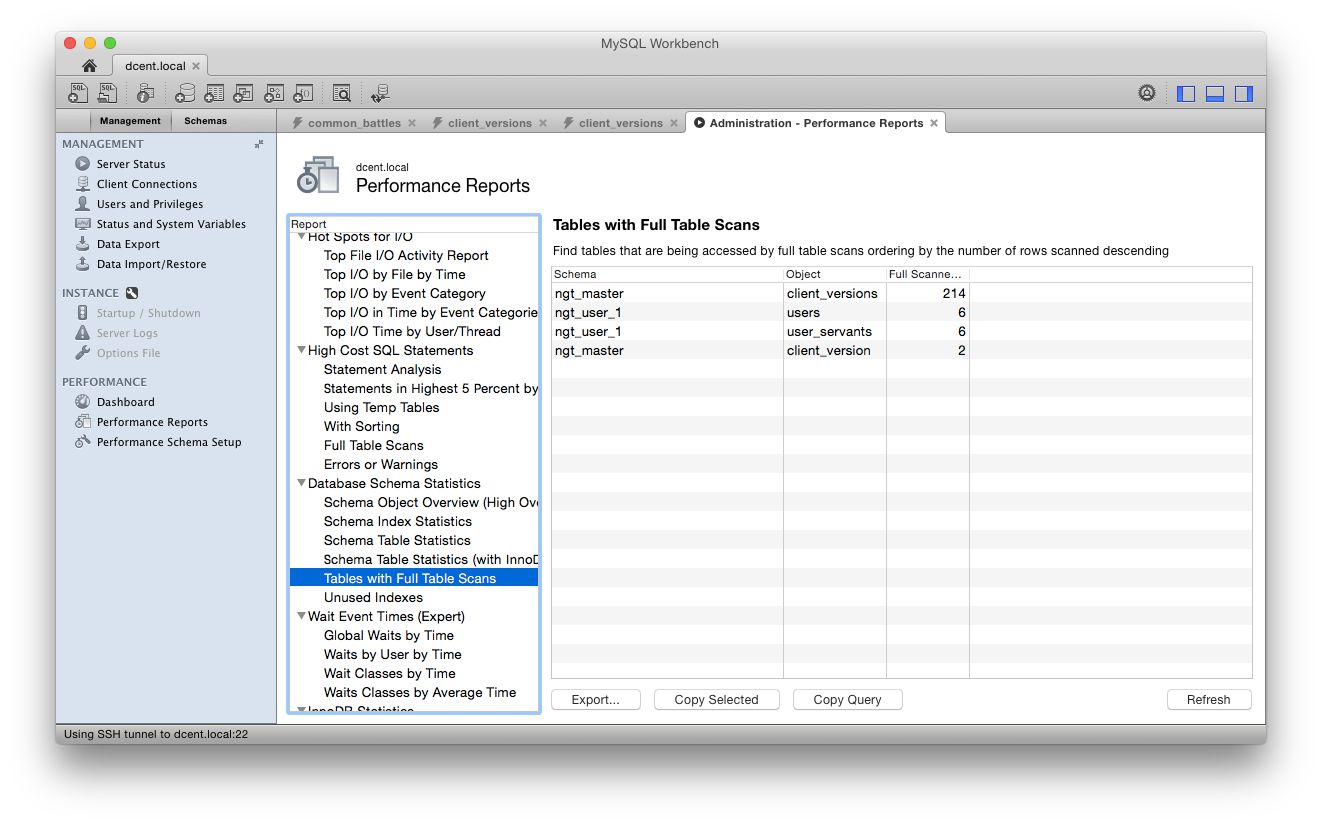Screen dimensions: 1322x824
Task: Click the Copy Query button
Action: point(848,700)
